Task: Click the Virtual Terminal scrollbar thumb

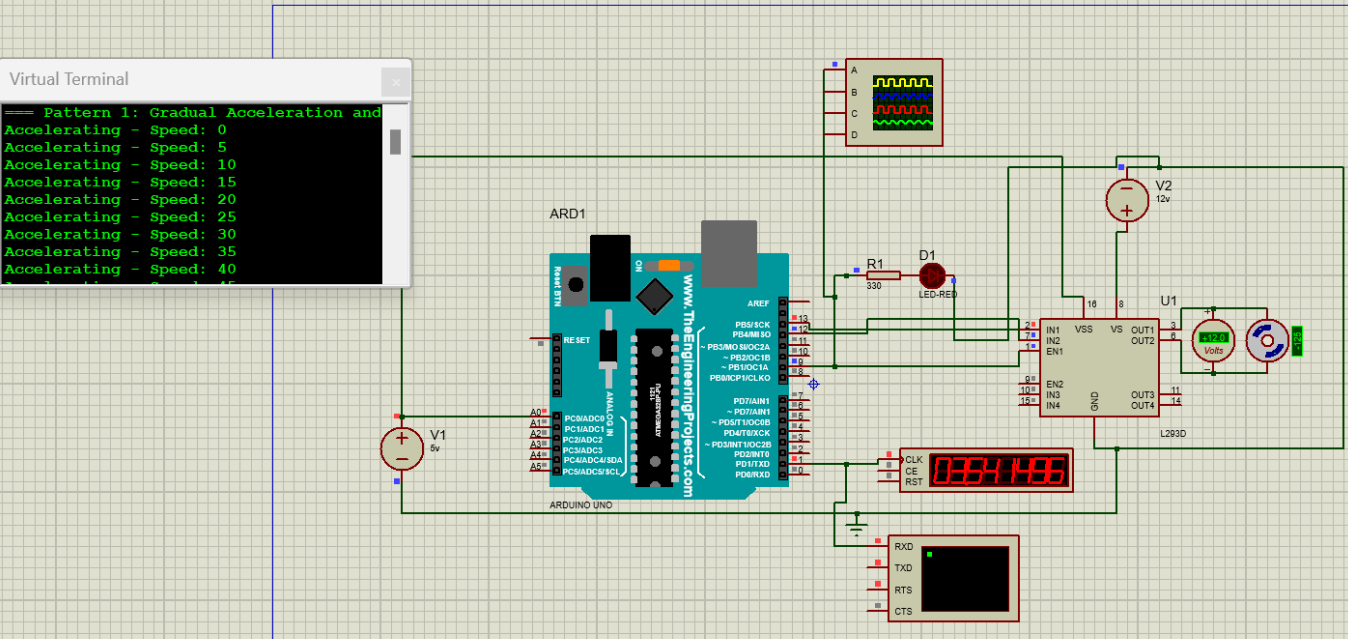Action: (395, 141)
